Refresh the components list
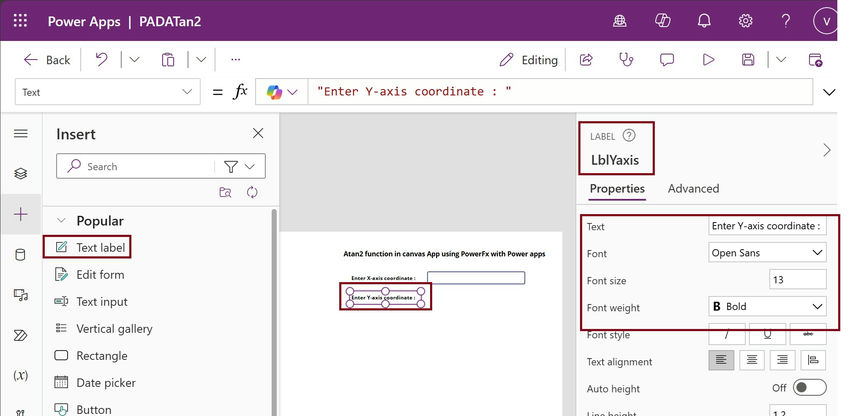This screenshot has width=850, height=416. pyautogui.click(x=252, y=192)
